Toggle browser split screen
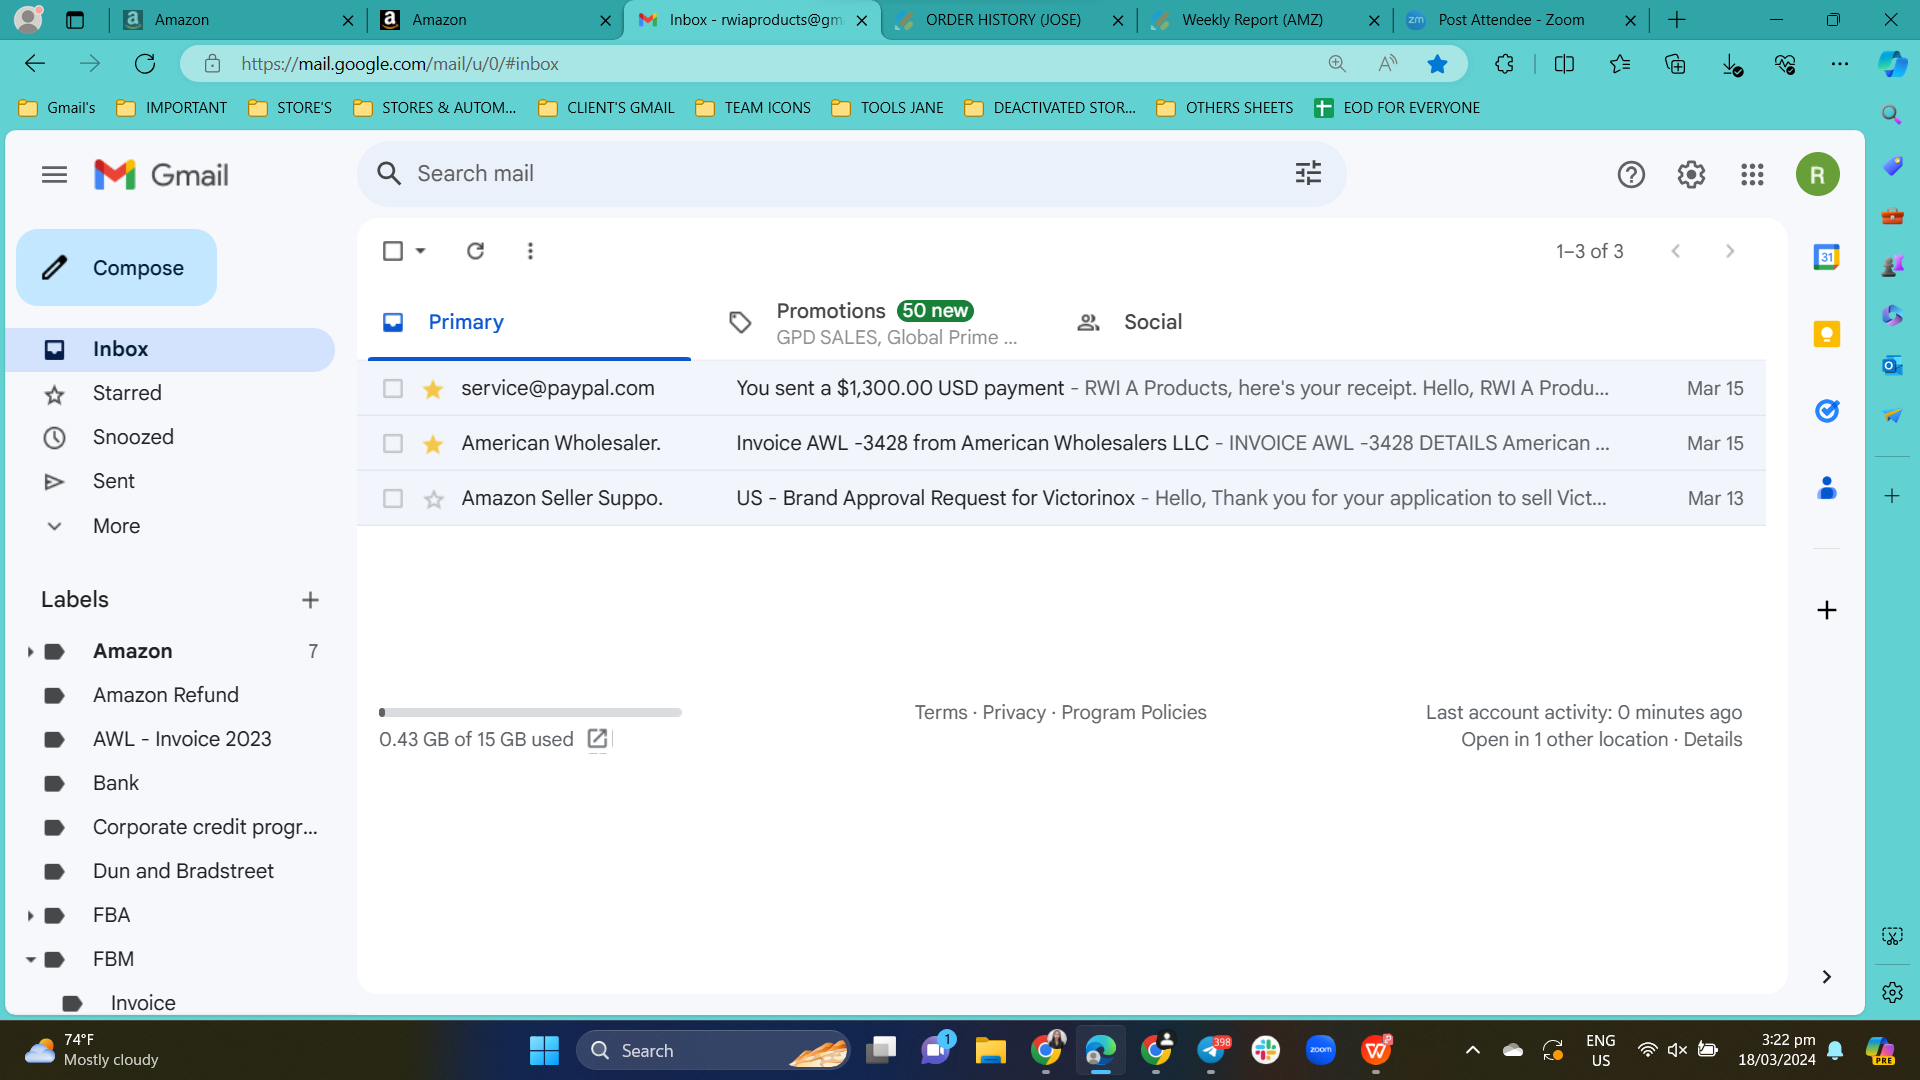 pyautogui.click(x=1564, y=64)
